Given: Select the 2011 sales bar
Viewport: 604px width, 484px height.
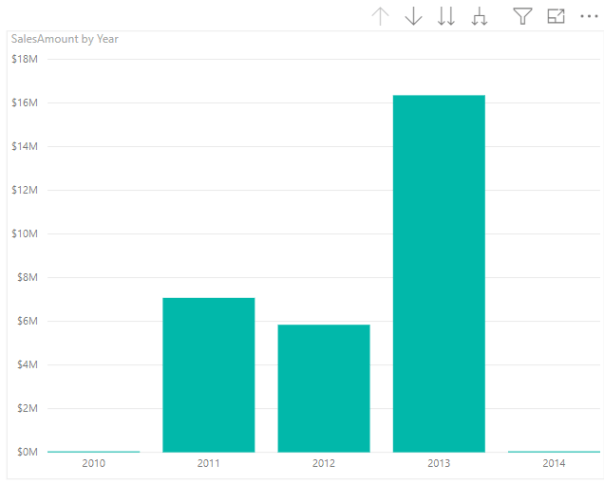Looking at the screenshot, I should (x=209, y=375).
